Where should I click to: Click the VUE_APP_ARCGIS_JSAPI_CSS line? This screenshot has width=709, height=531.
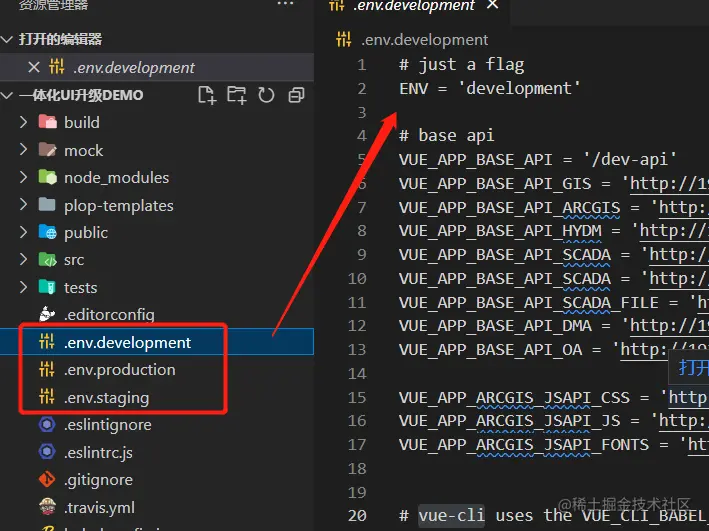(x=554, y=398)
